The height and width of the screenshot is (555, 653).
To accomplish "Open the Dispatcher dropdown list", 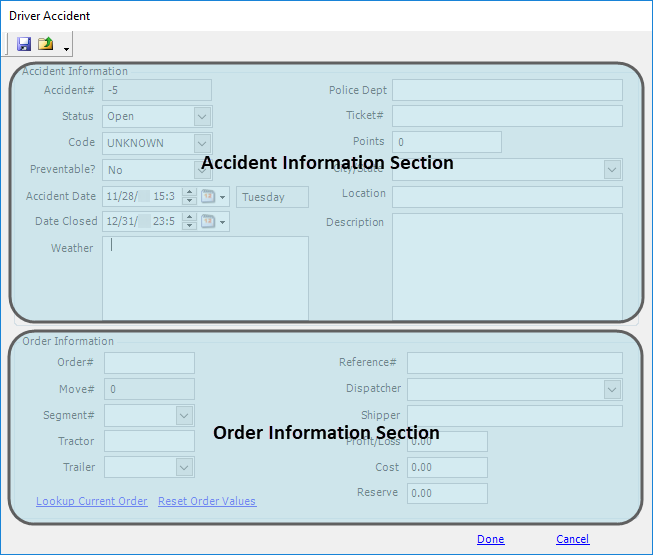I will pyautogui.click(x=612, y=390).
